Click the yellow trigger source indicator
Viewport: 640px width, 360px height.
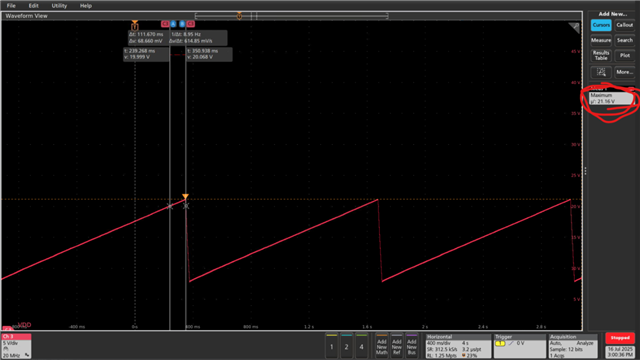500,344
